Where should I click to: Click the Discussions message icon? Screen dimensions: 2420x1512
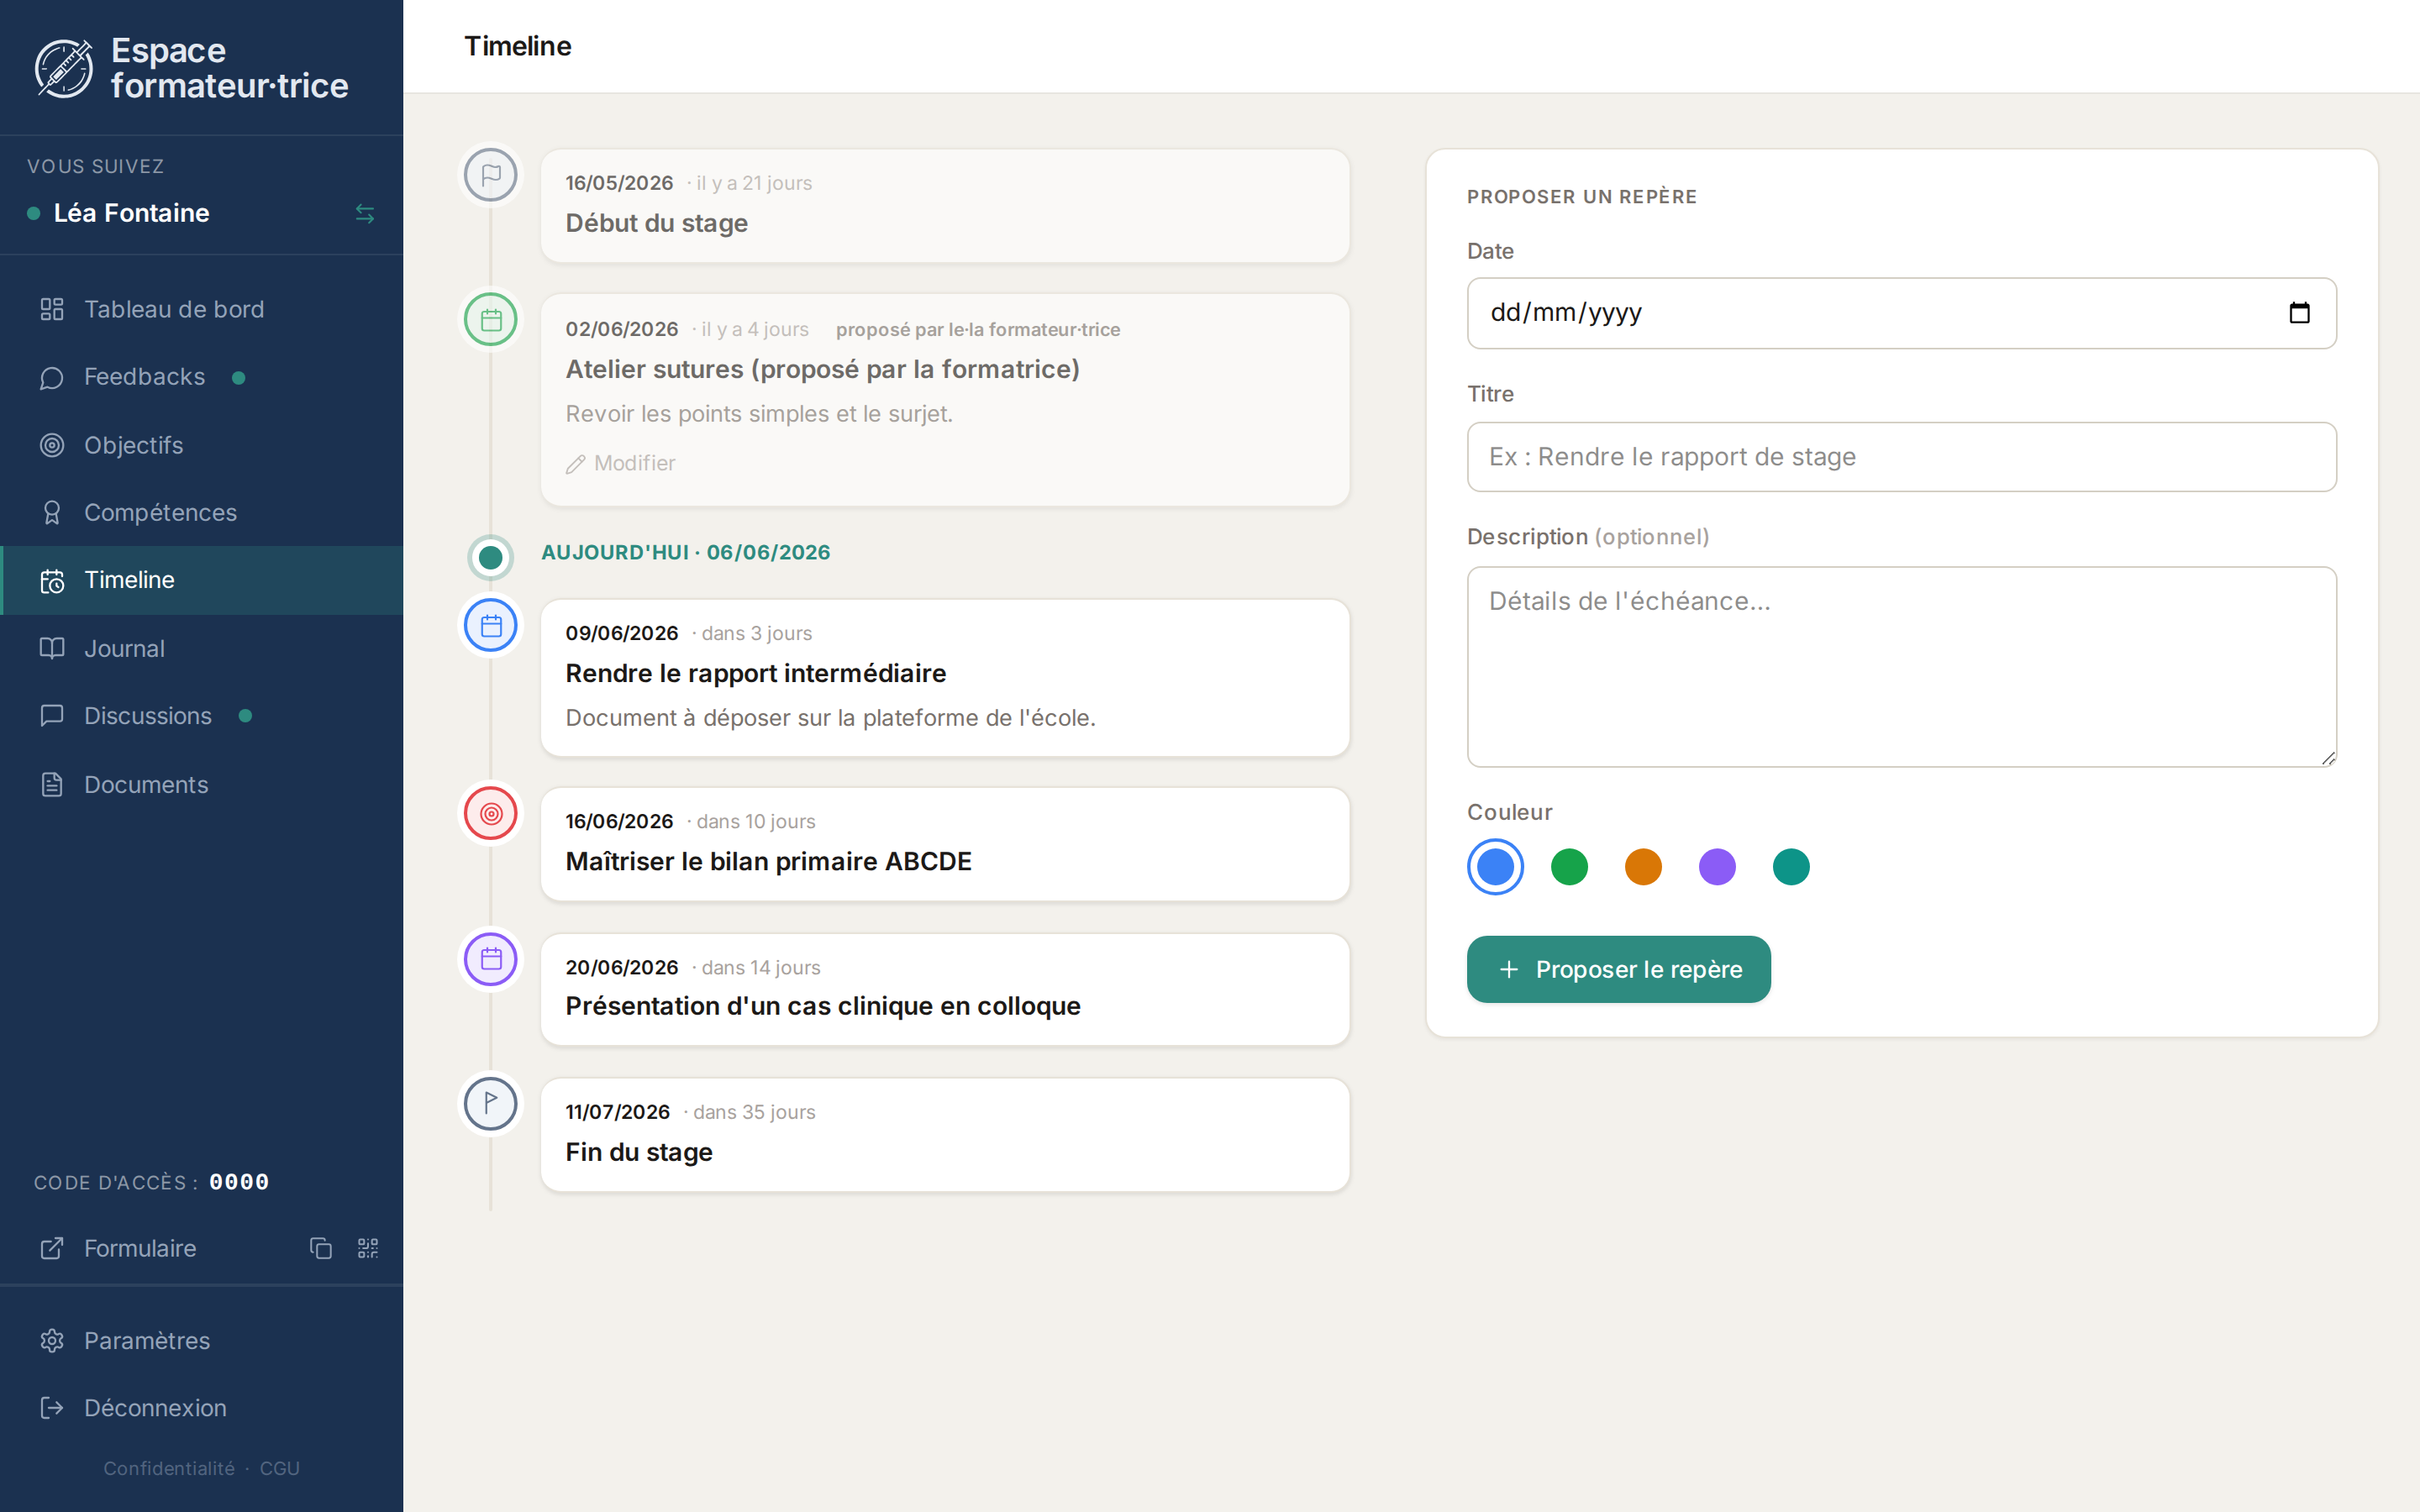coord(52,716)
